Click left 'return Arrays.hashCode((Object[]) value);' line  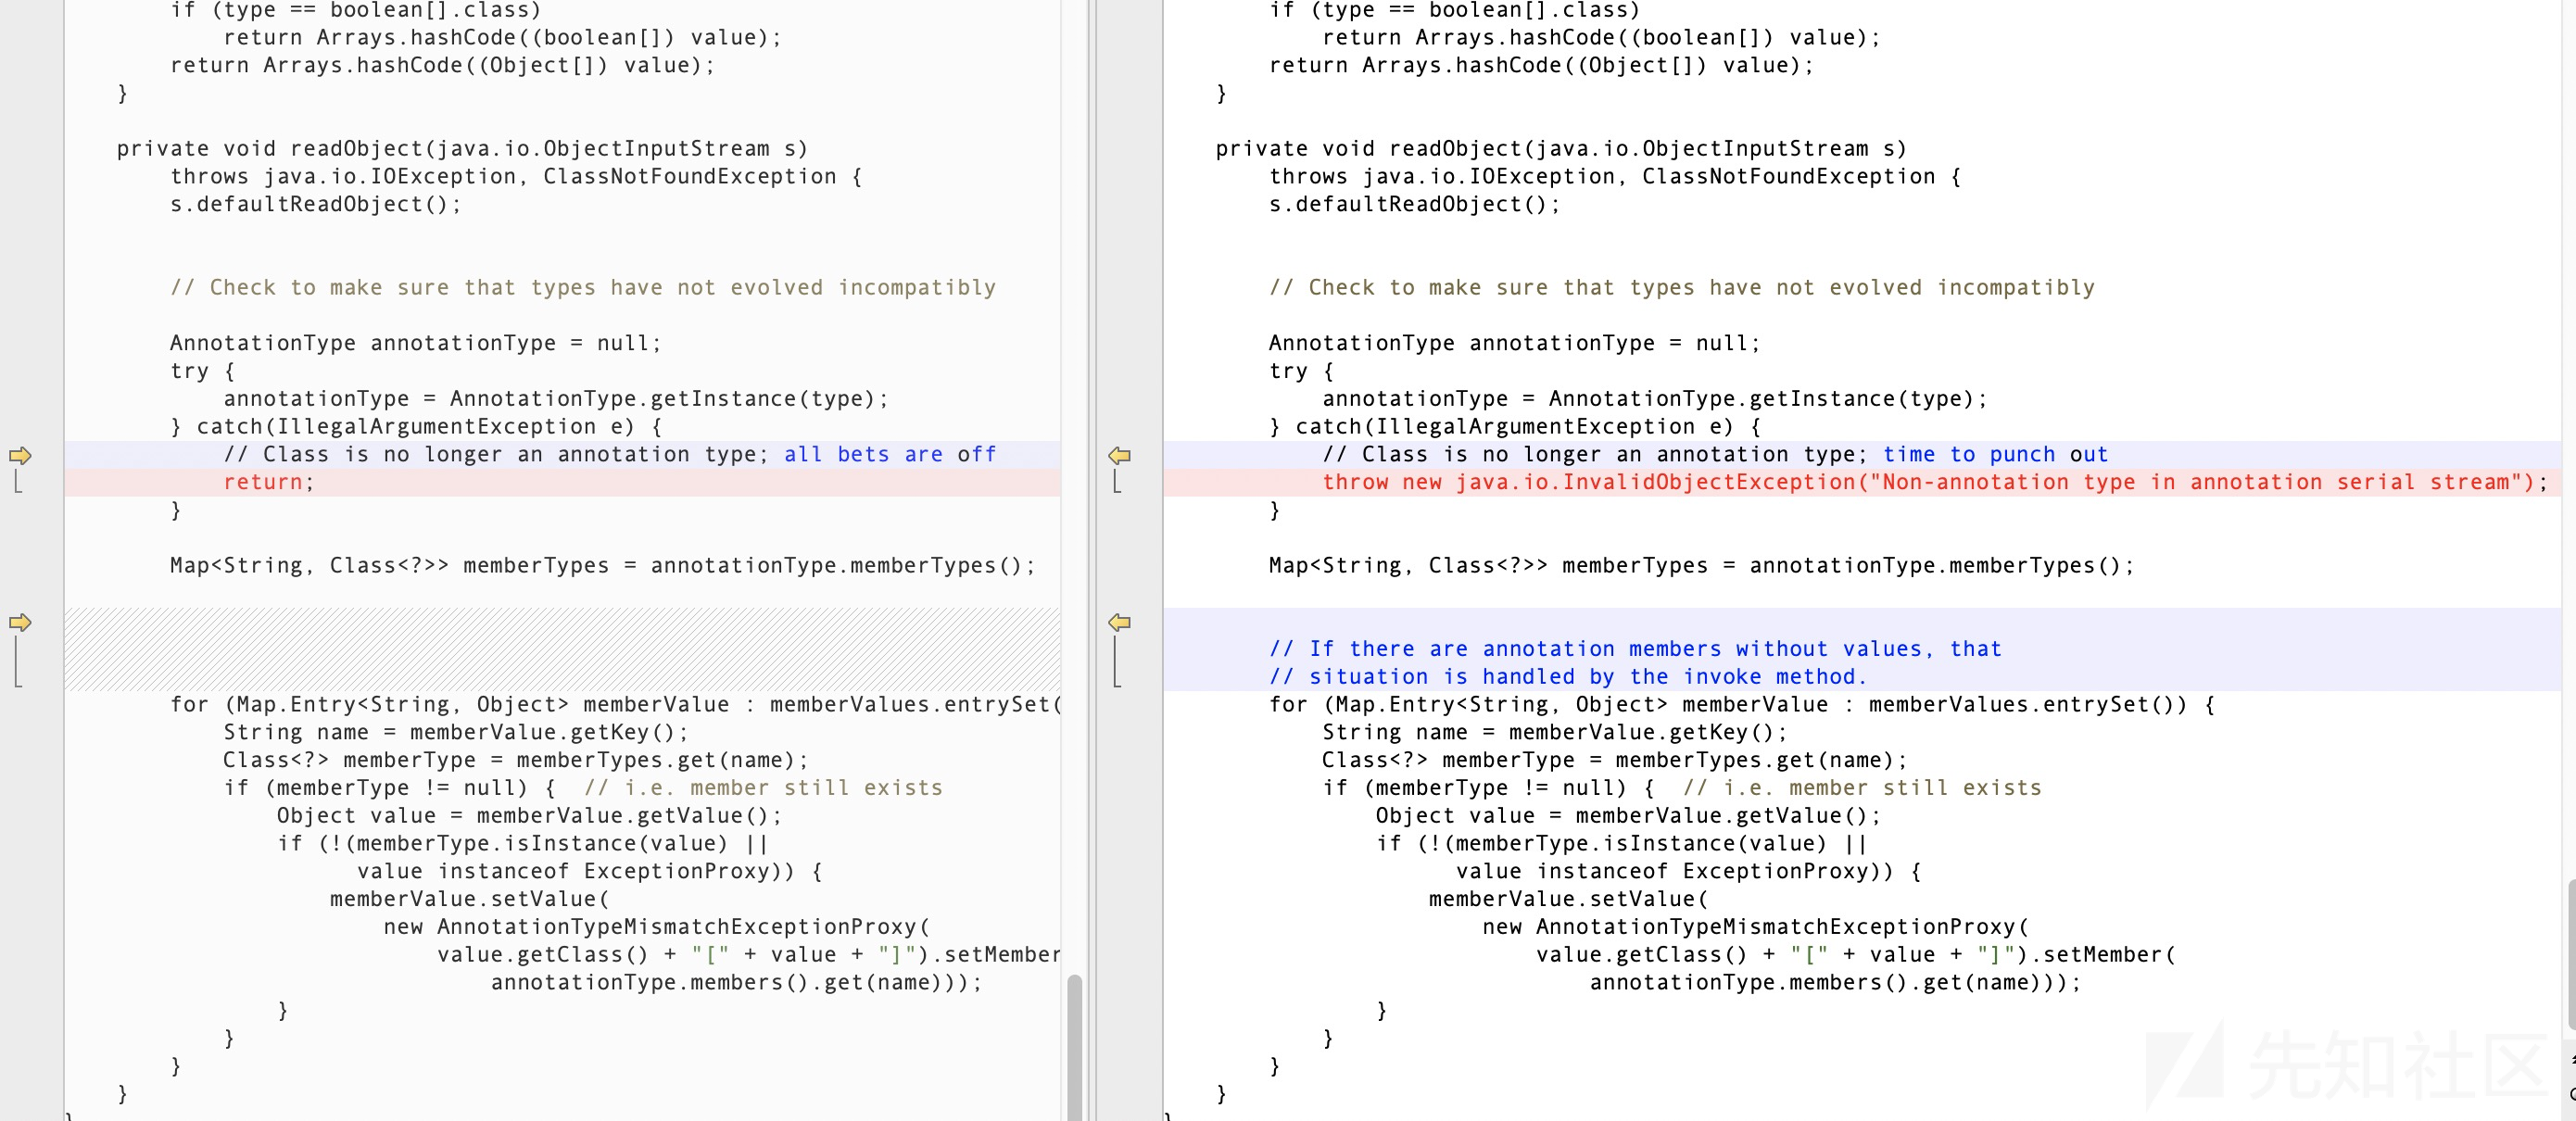point(443,66)
